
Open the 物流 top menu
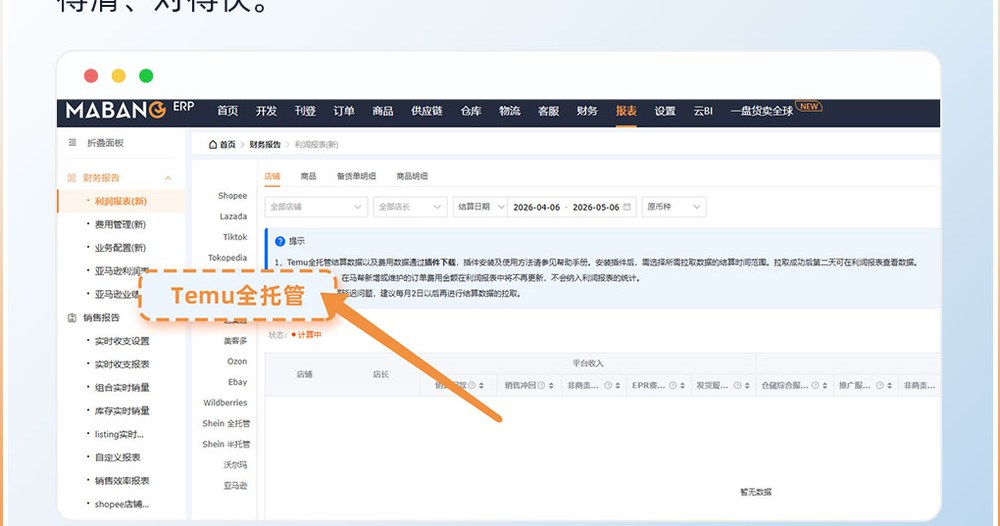[510, 111]
